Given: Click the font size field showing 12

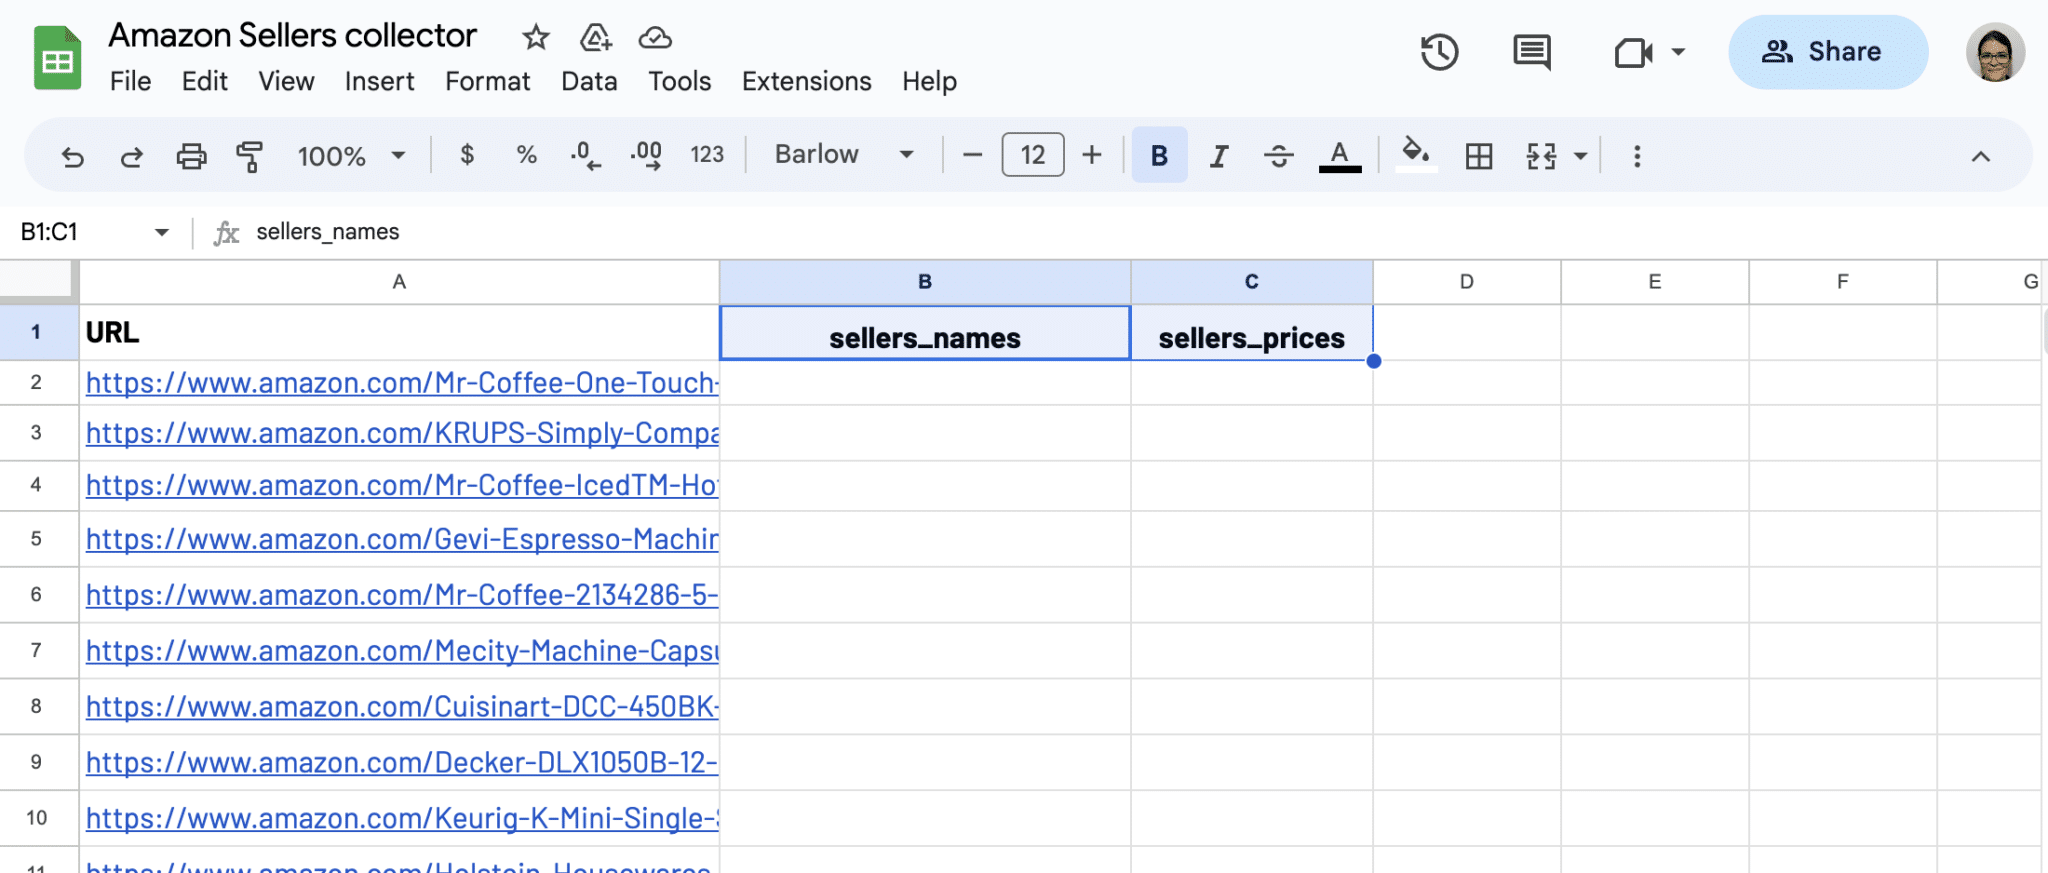Looking at the screenshot, I should [x=1033, y=155].
